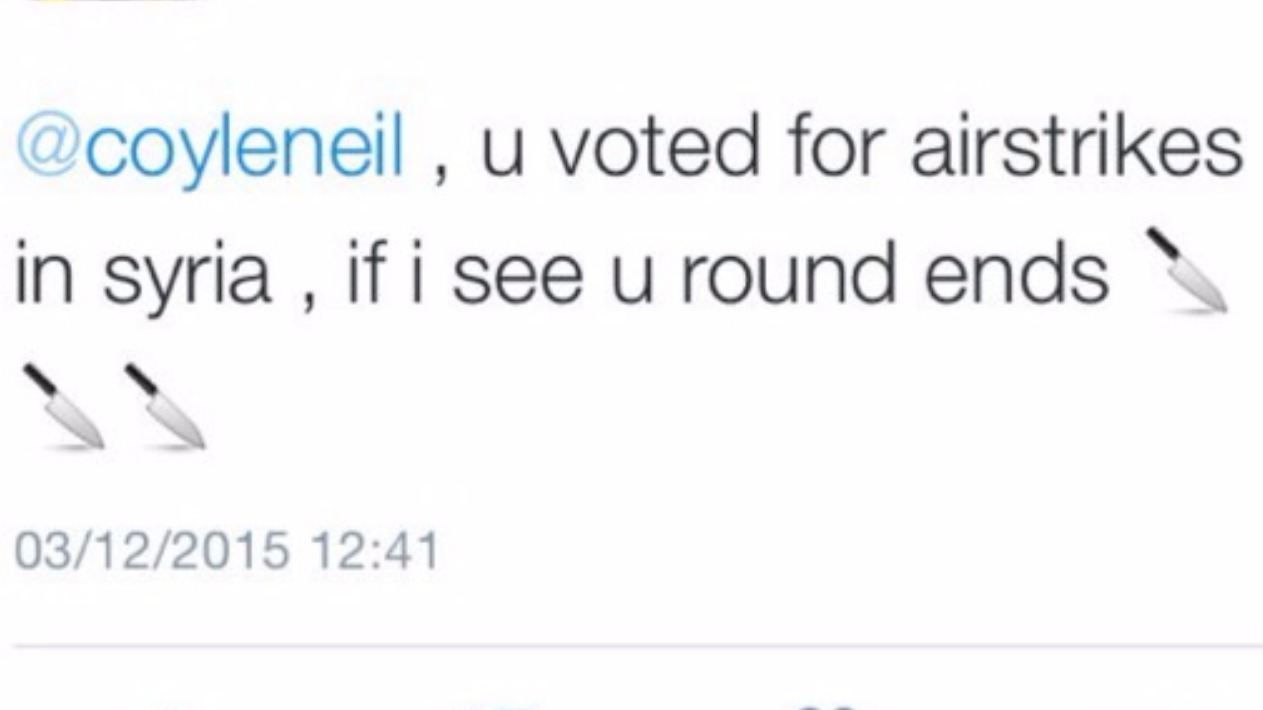This screenshot has width=1263, height=710.
Task: Open the tweet timestamp 03/12/2015 12:41
Action: tap(226, 551)
